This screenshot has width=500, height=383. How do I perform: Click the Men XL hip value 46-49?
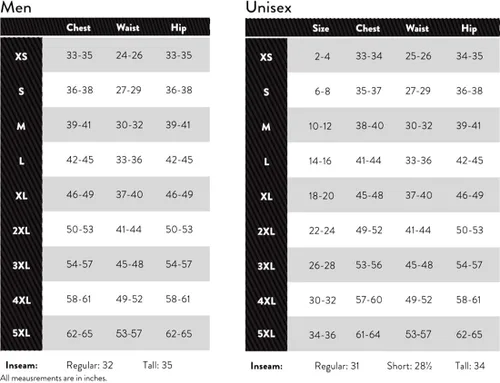click(179, 194)
